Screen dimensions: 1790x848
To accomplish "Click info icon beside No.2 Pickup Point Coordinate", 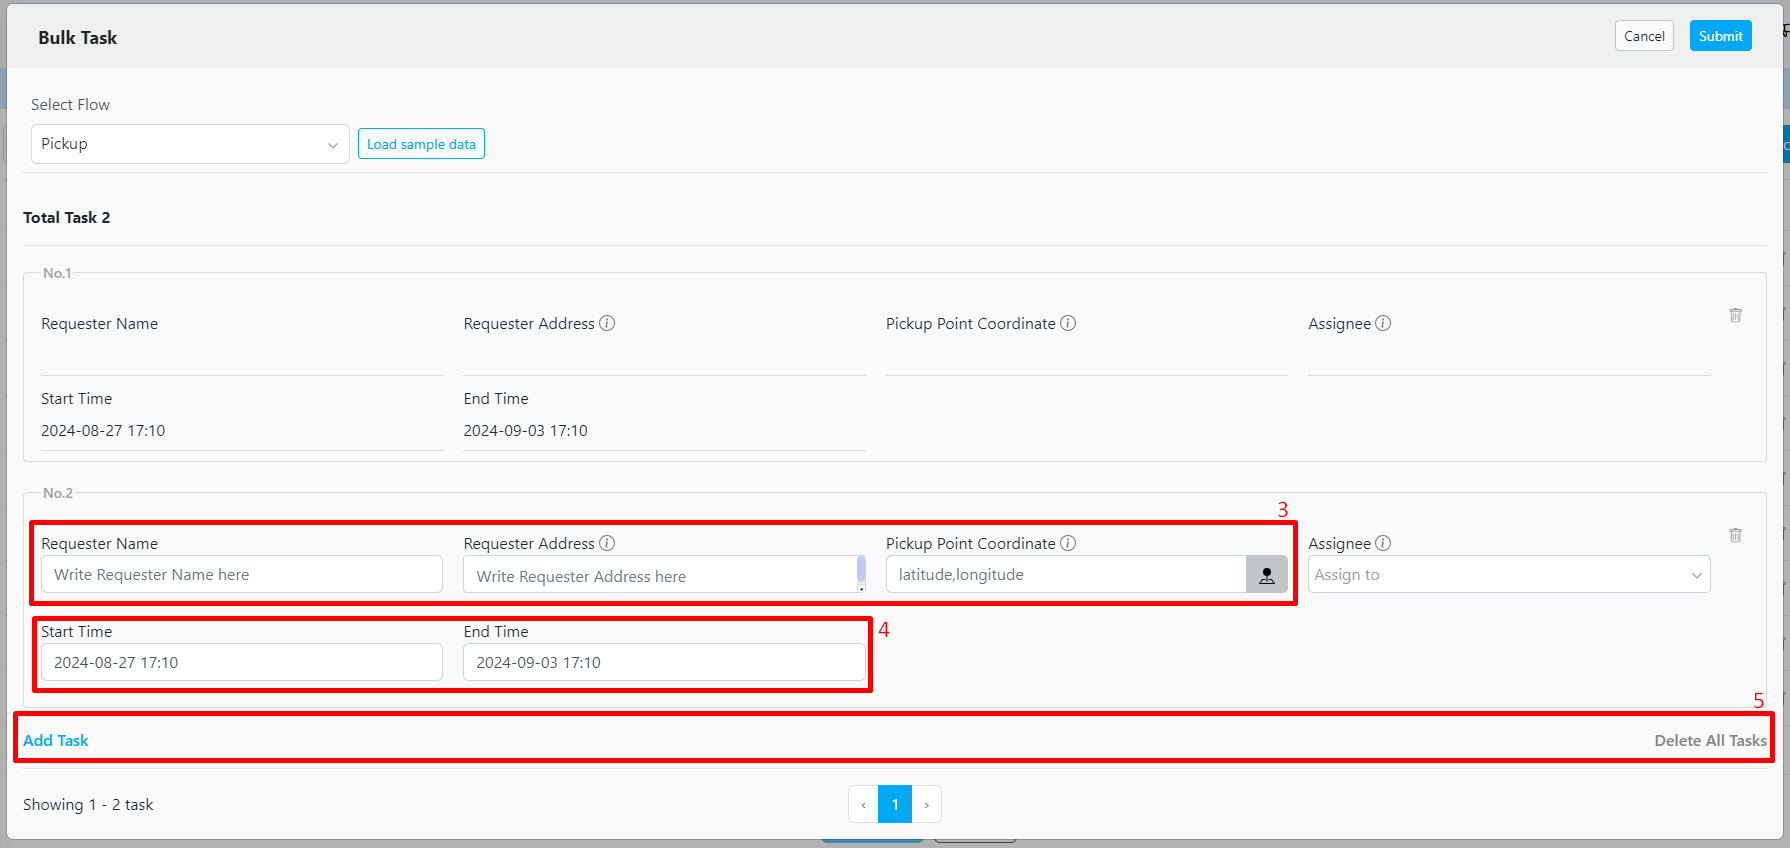I will click(1068, 543).
